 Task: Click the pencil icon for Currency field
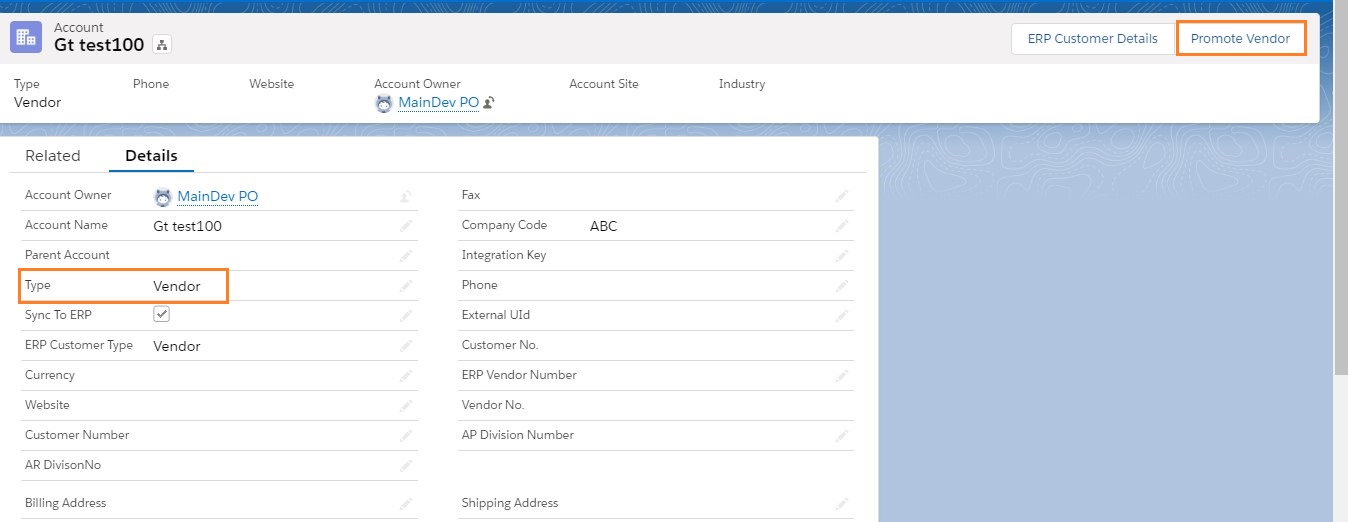406,376
